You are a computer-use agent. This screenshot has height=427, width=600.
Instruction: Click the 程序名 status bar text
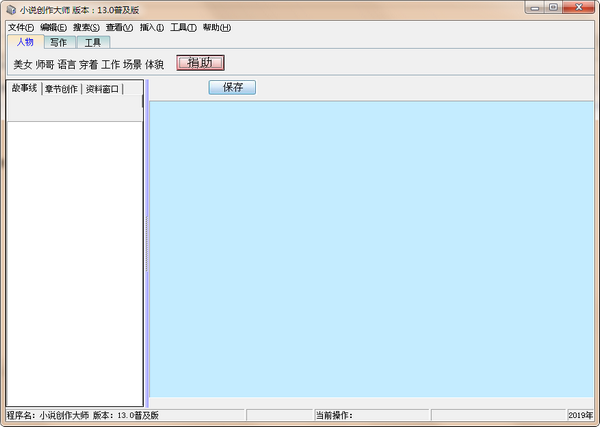point(83,416)
